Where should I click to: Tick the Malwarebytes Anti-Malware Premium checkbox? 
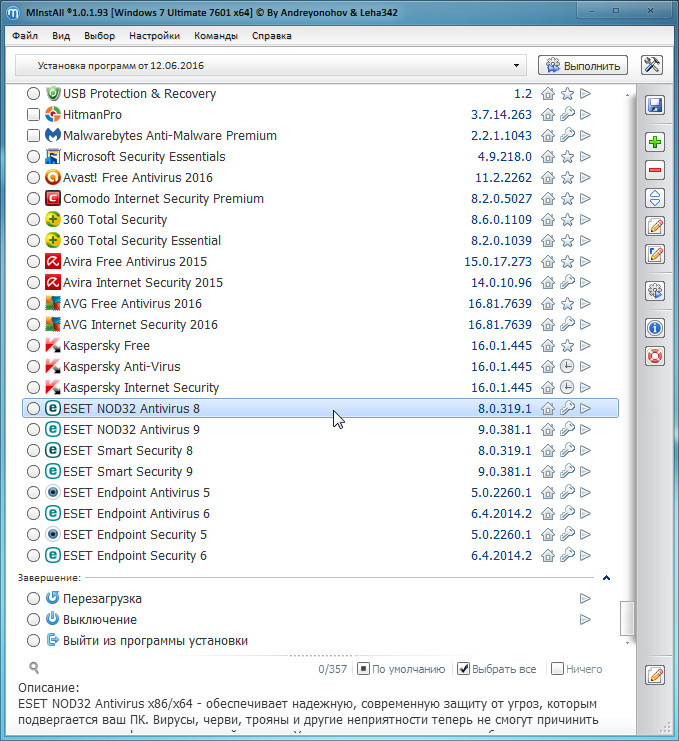(x=33, y=135)
